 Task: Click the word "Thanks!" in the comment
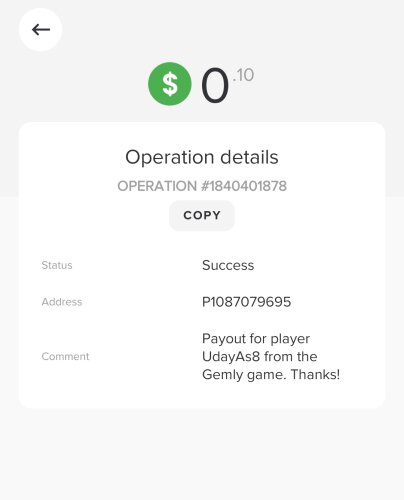click(x=315, y=374)
